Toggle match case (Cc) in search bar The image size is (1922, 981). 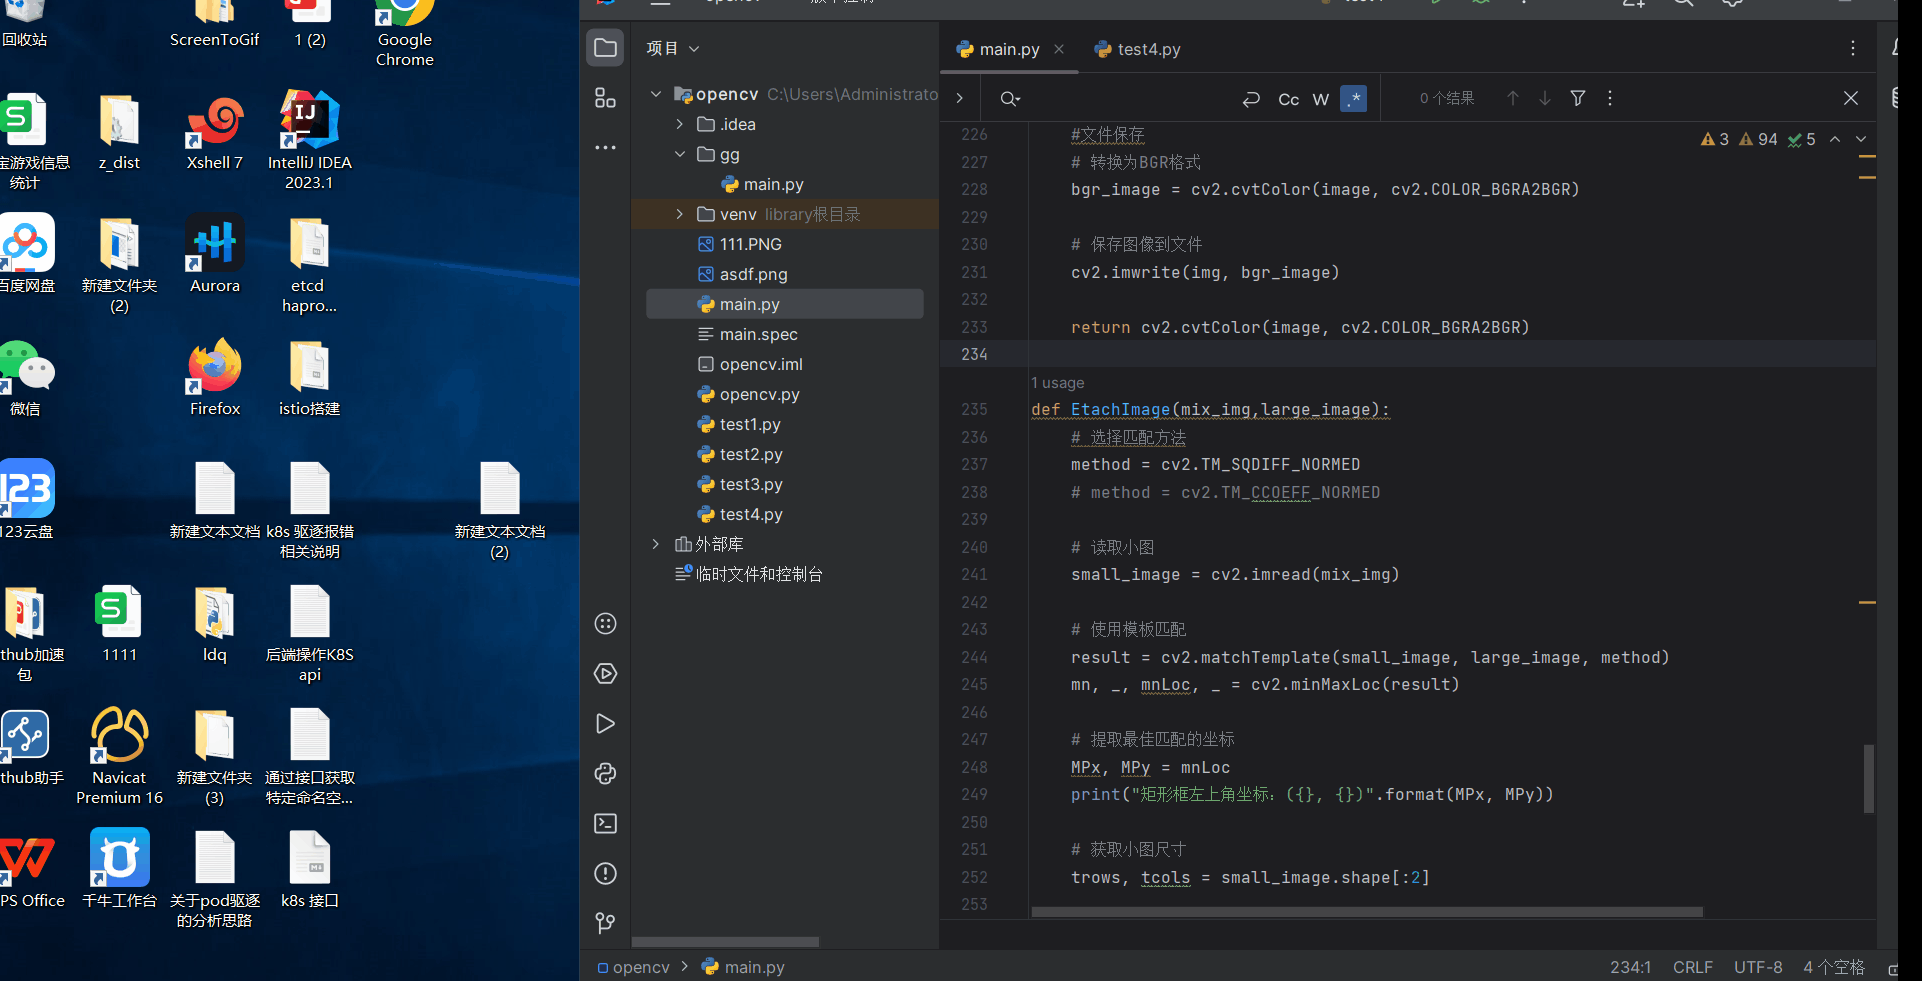[x=1288, y=99]
